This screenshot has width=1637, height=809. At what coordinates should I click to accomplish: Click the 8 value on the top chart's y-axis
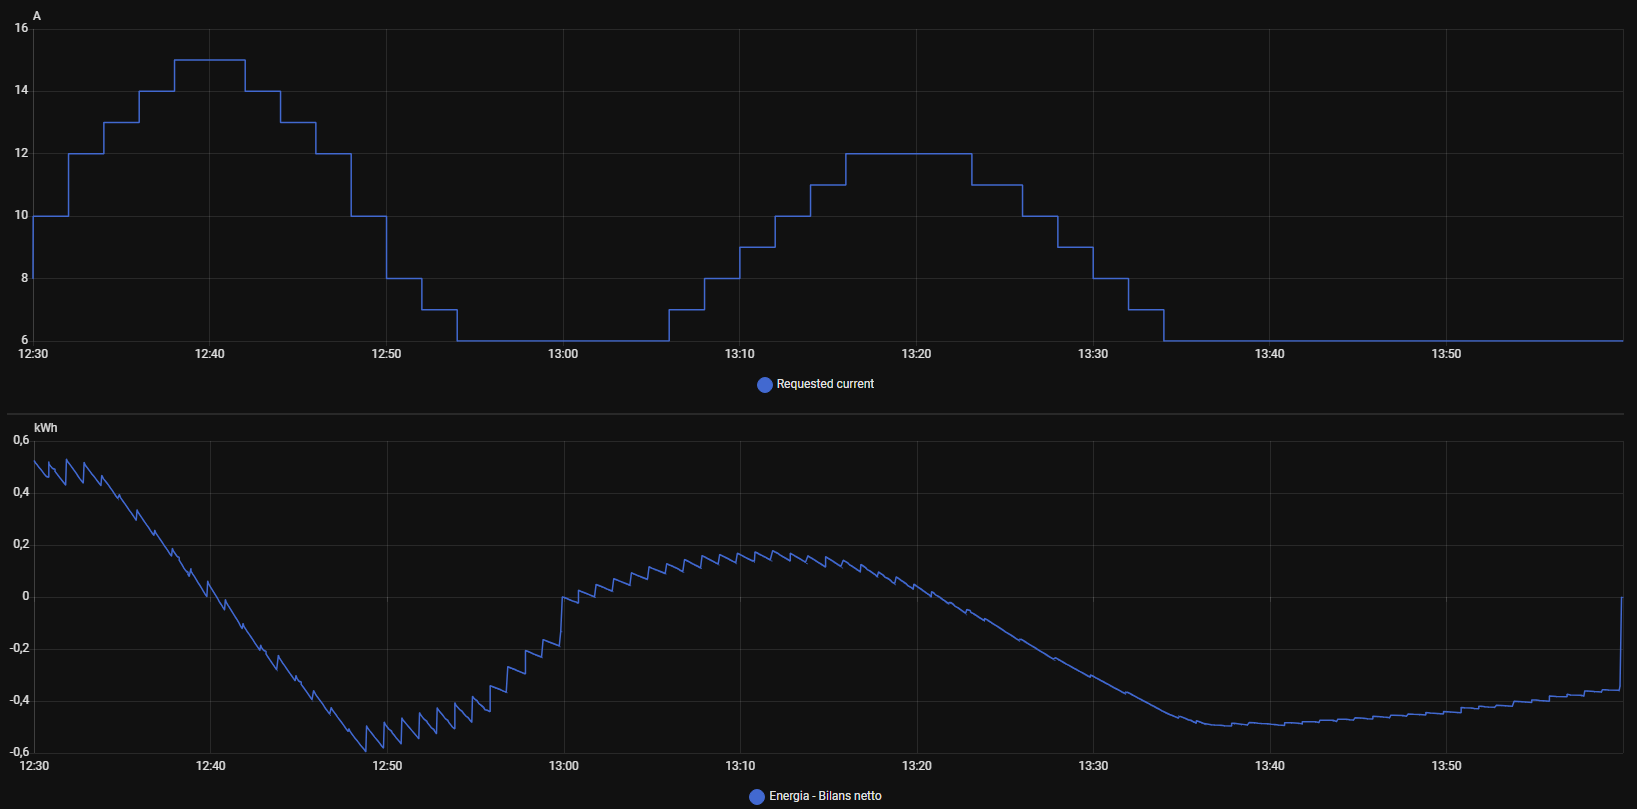(x=25, y=278)
